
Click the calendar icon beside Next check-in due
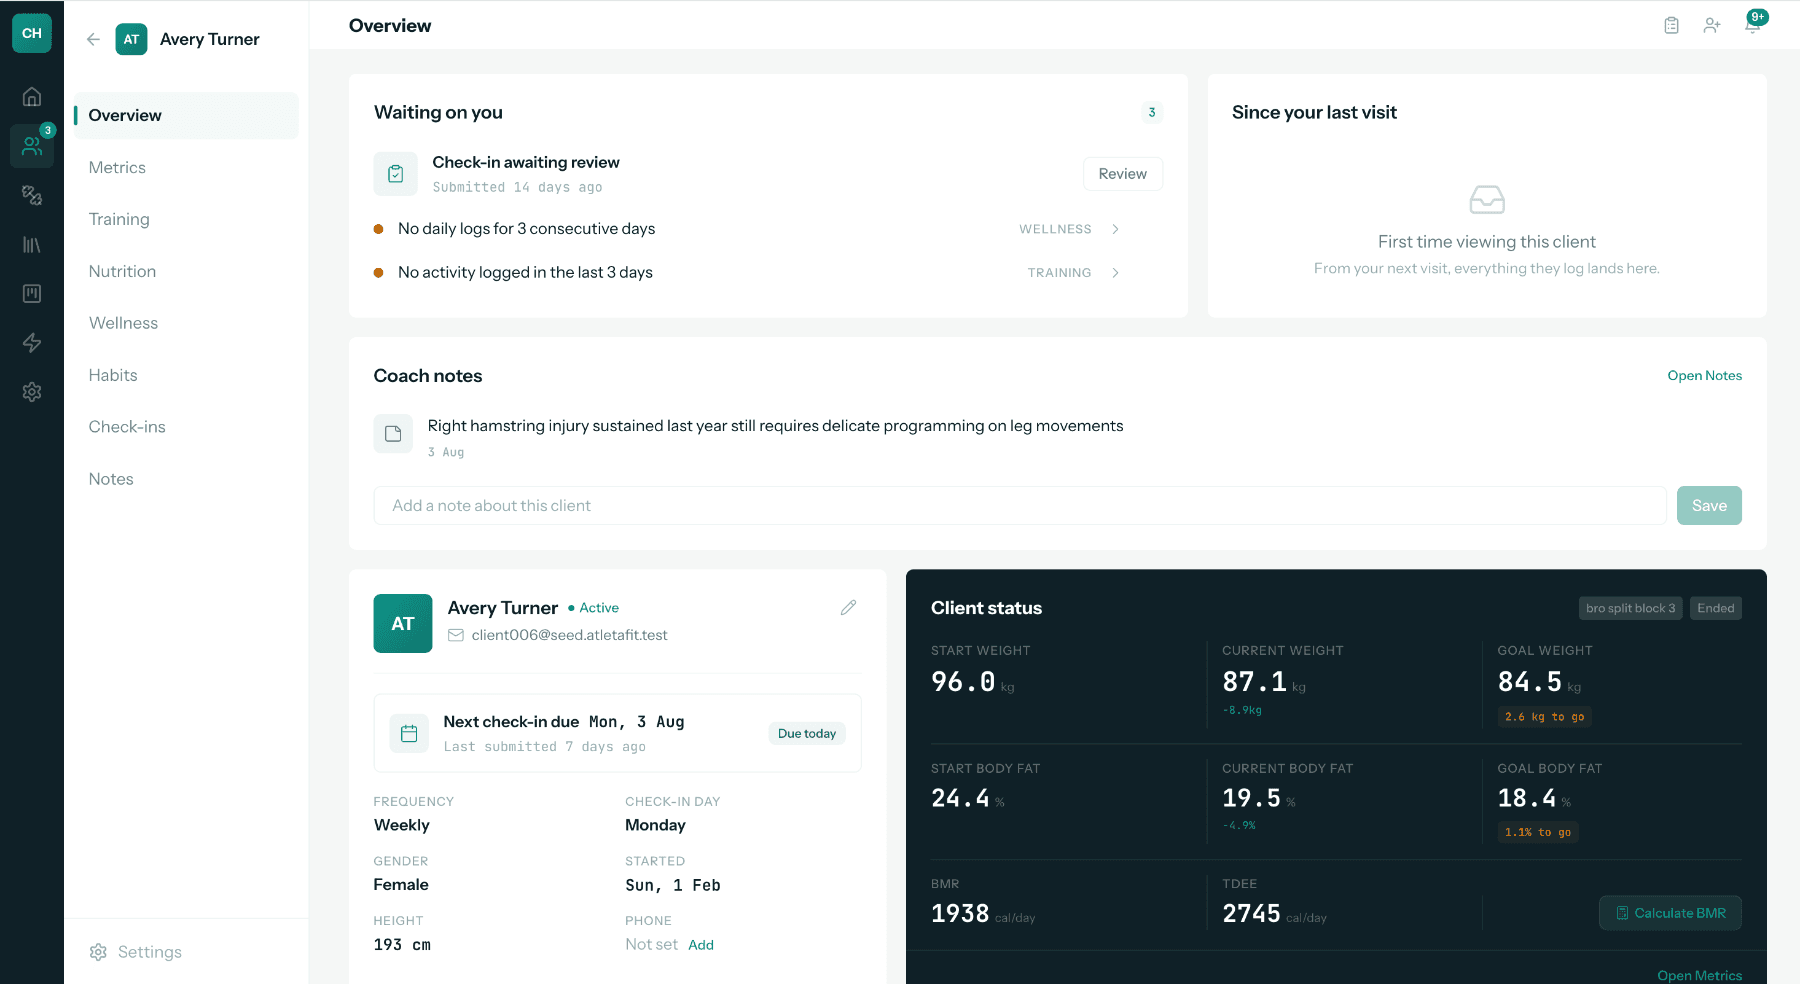click(x=409, y=733)
